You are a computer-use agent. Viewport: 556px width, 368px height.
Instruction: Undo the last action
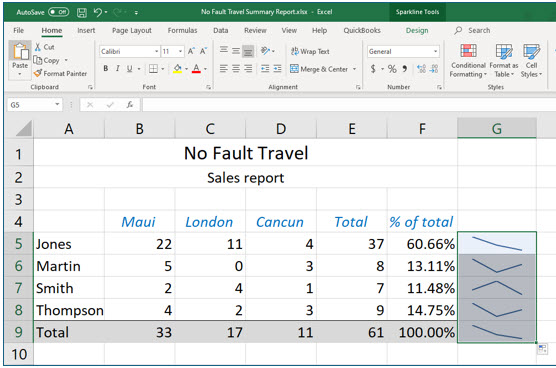pyautogui.click(x=98, y=12)
